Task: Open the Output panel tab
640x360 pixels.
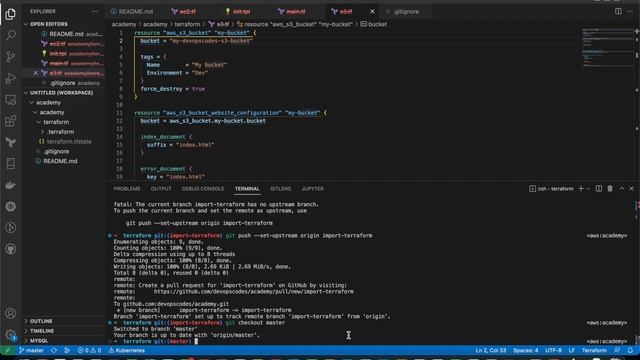Action: tap(161, 189)
